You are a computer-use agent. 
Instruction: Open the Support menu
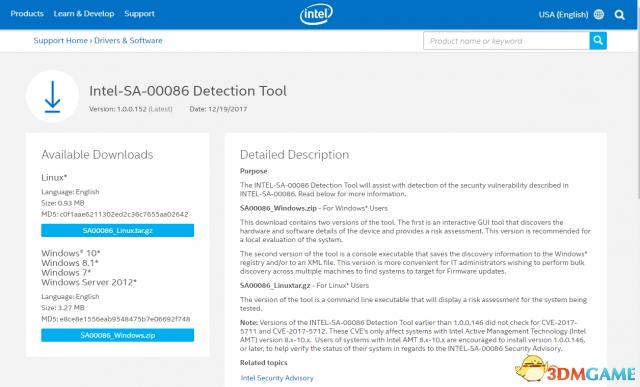pos(139,13)
